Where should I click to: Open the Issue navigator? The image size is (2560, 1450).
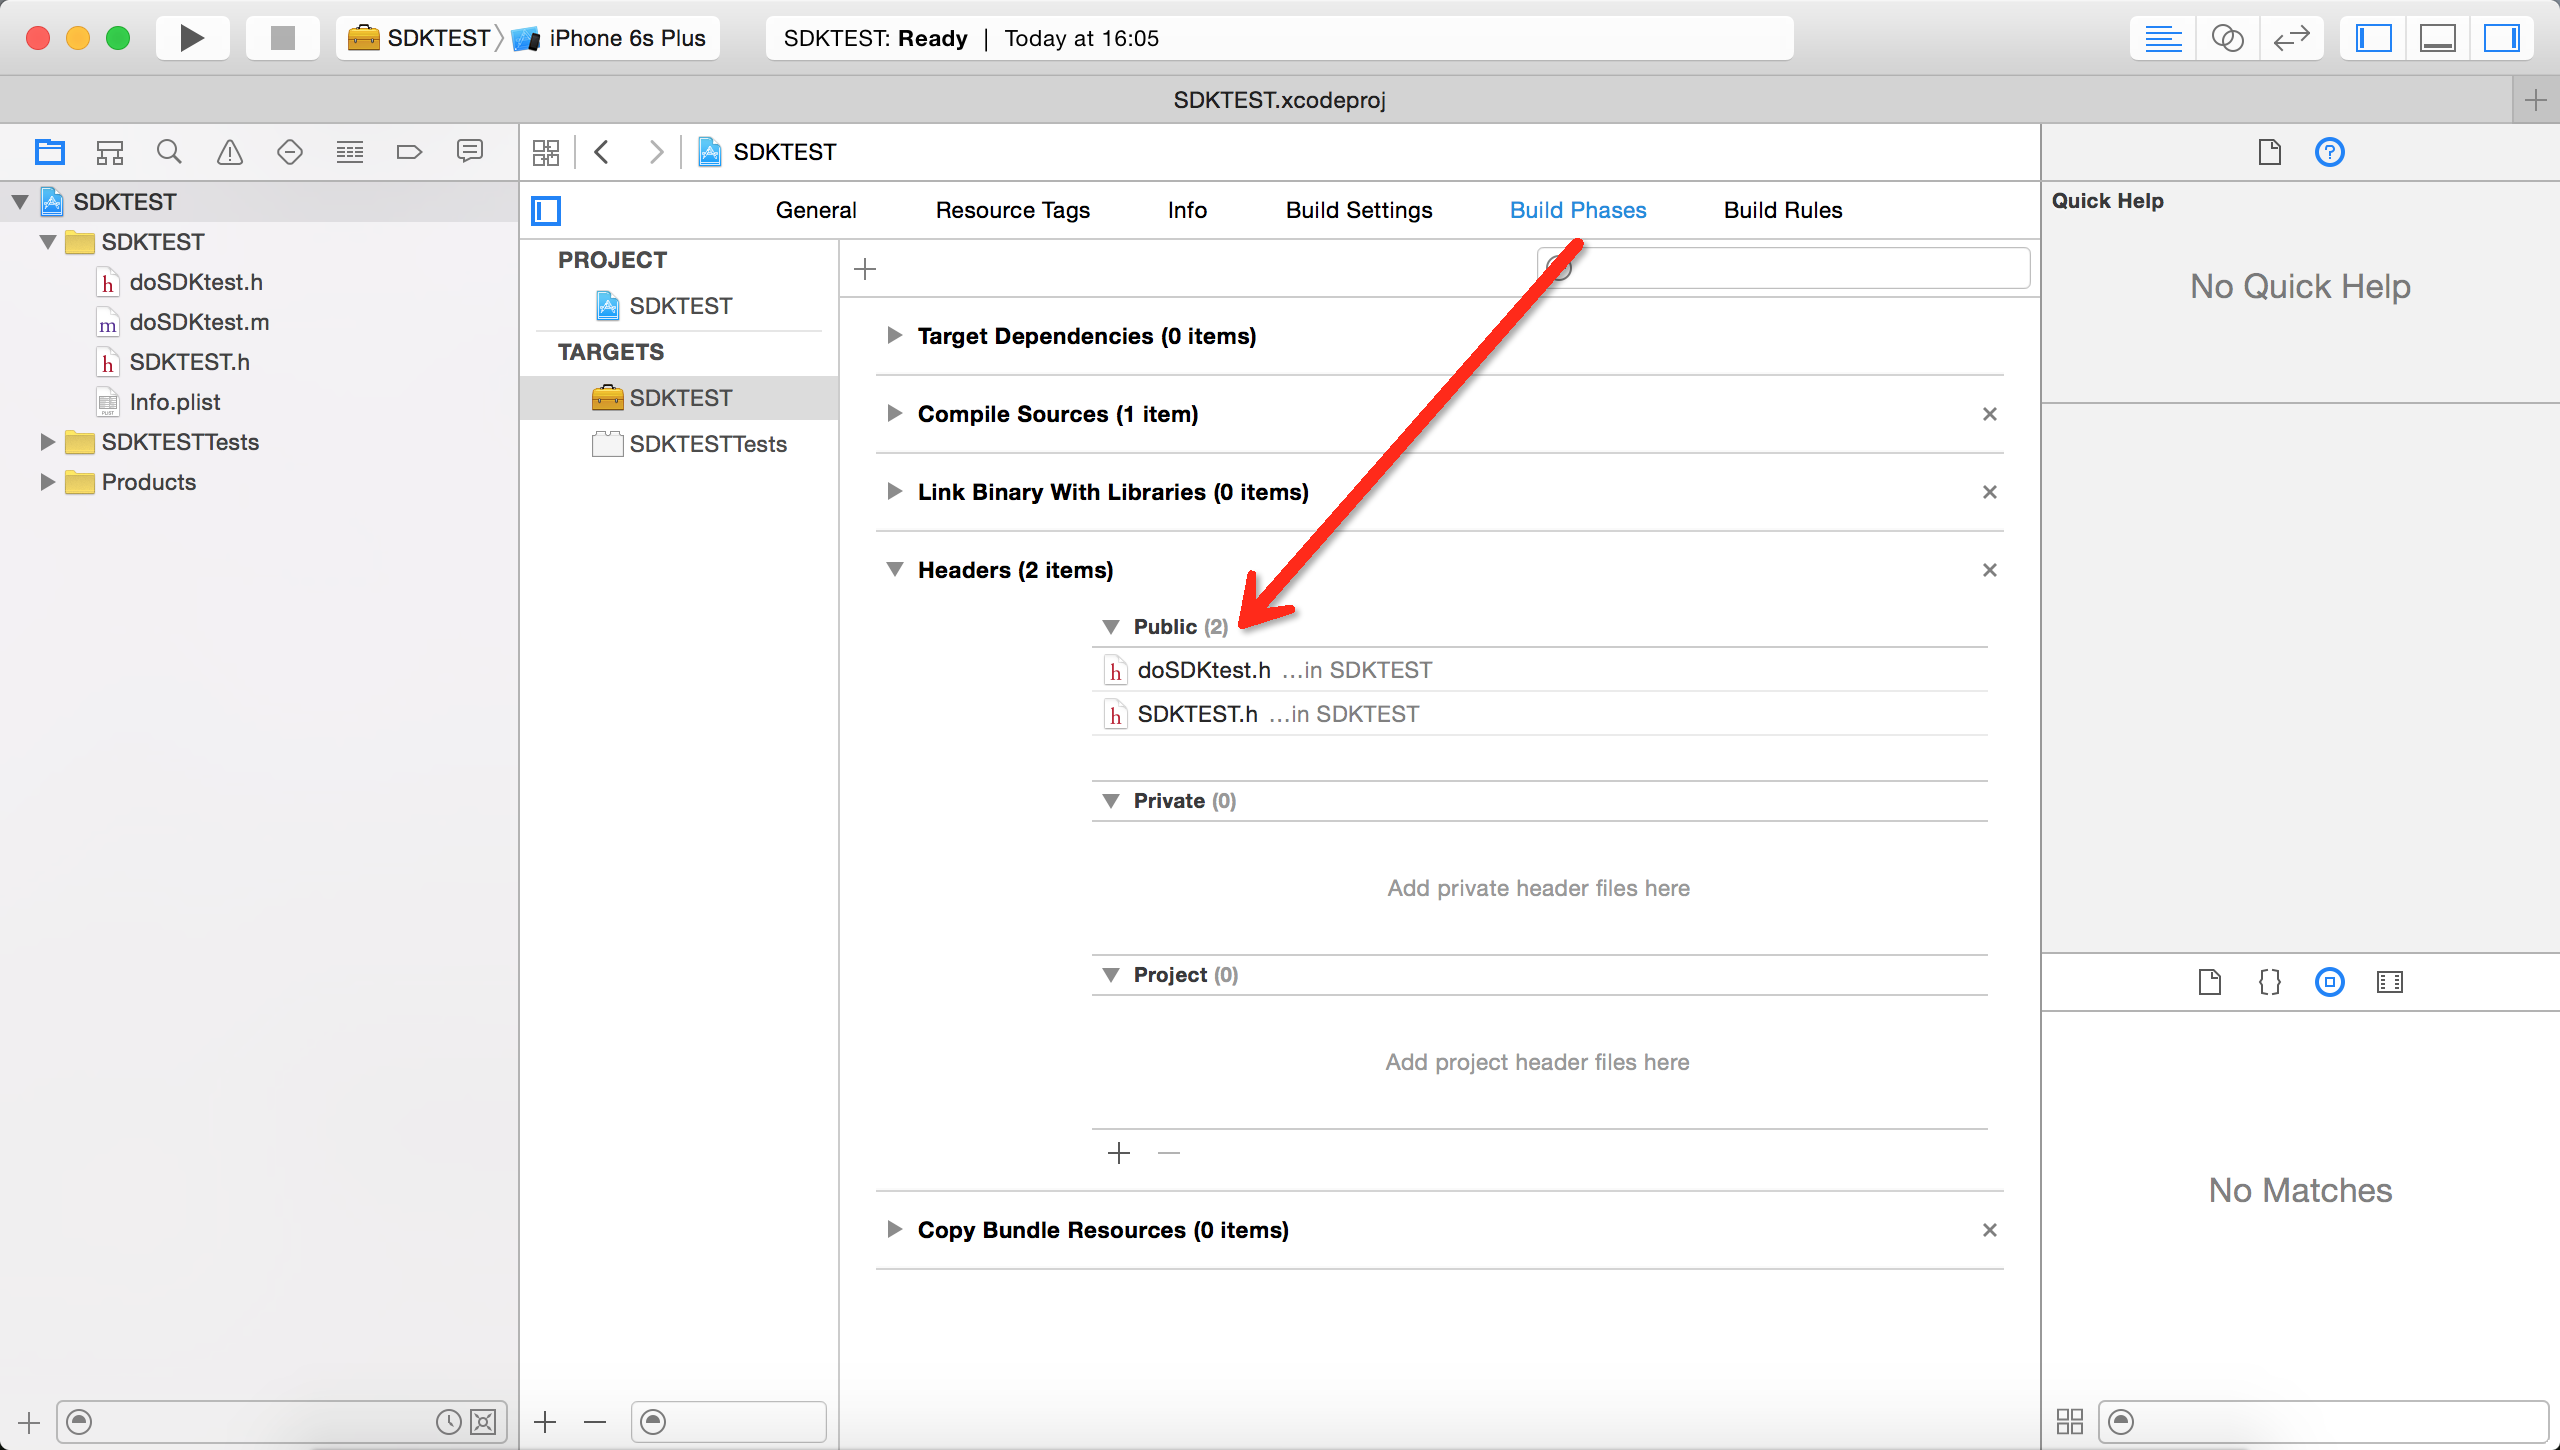230,152
